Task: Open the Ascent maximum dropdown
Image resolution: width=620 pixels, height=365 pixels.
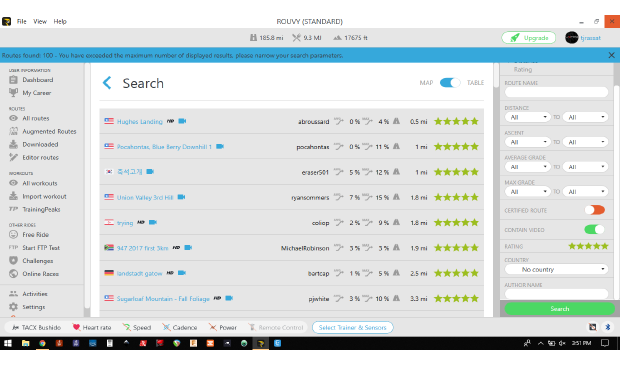Action: click(585, 142)
